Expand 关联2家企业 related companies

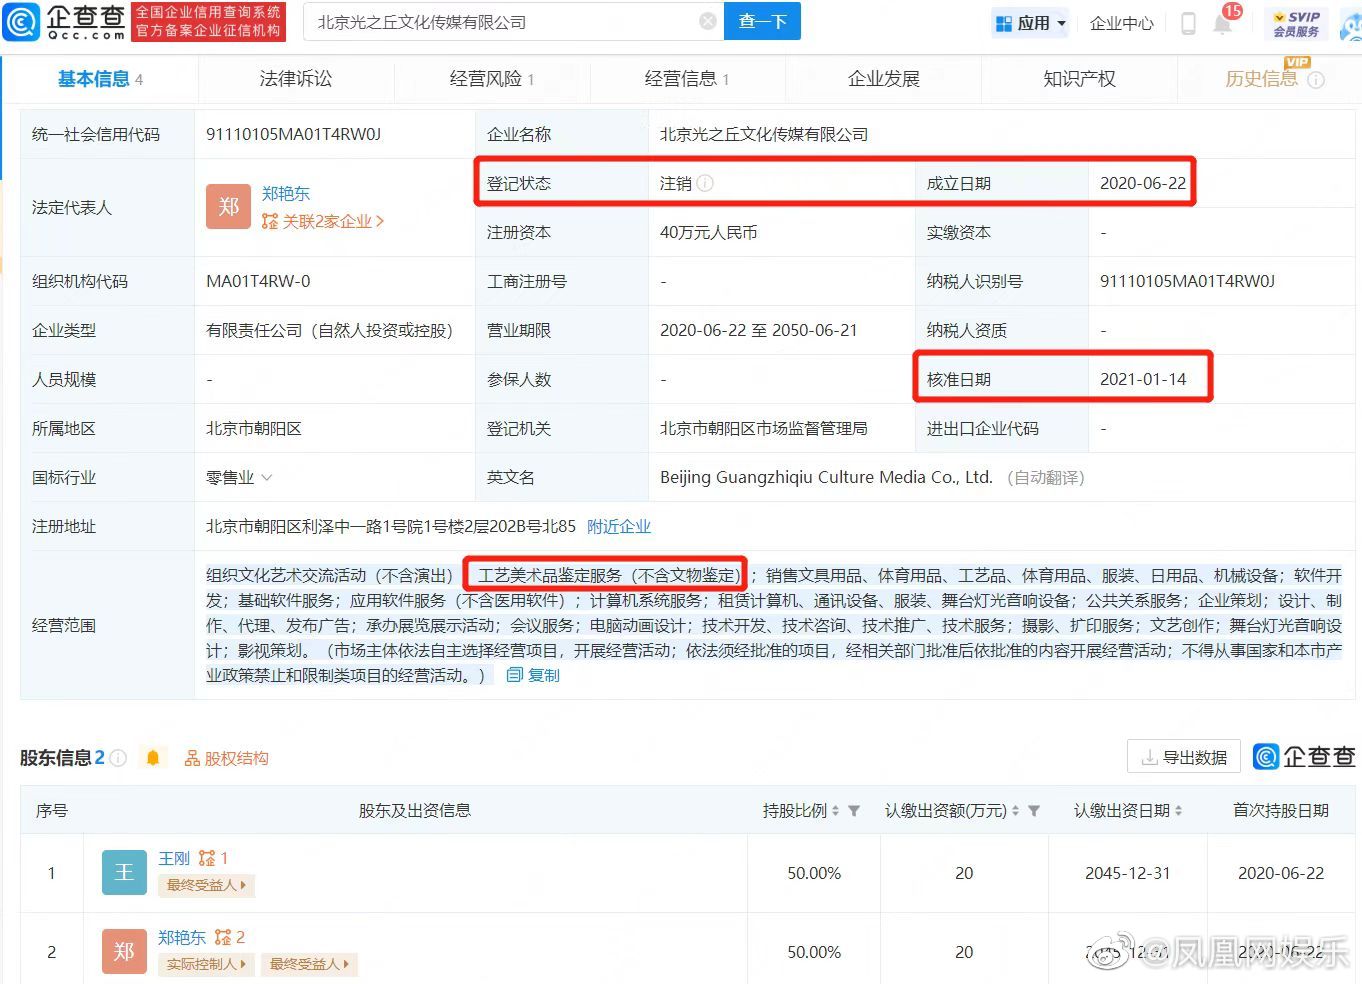coord(322,221)
